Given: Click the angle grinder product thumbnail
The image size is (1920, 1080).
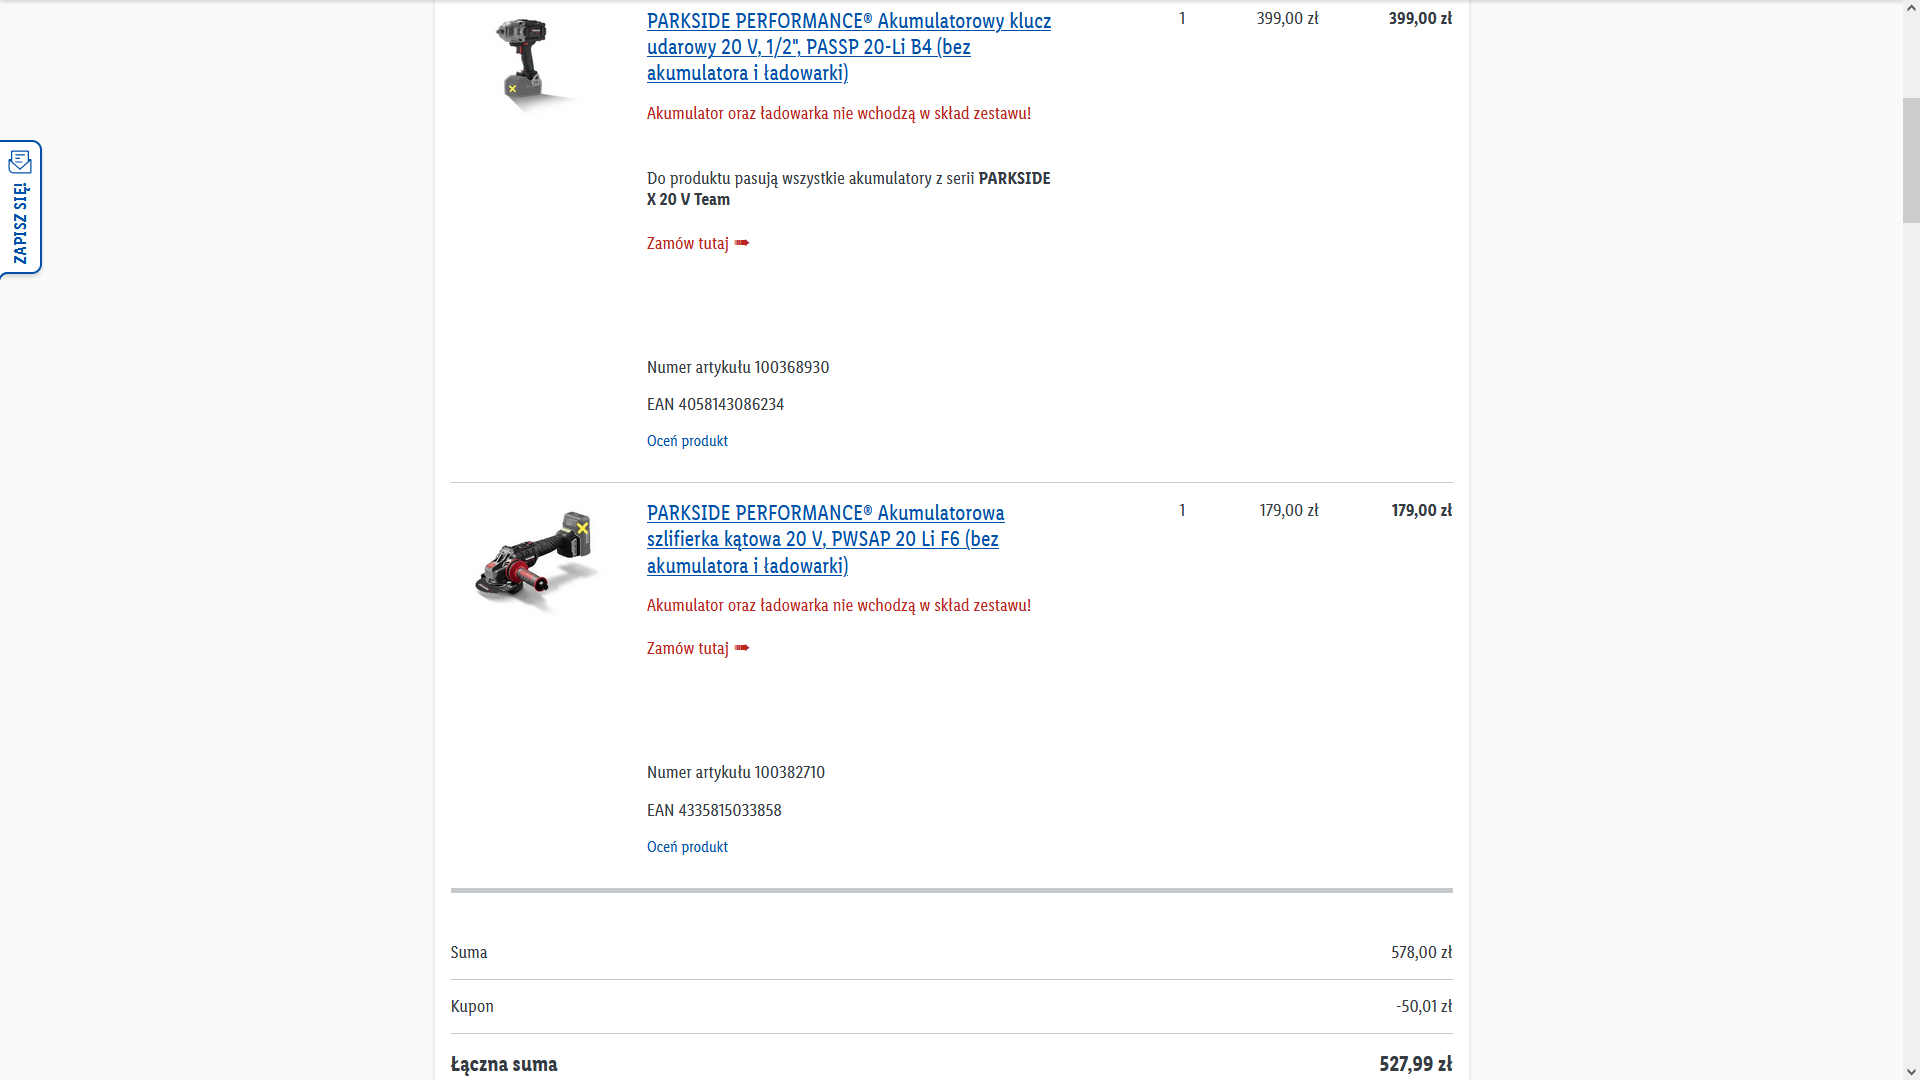Looking at the screenshot, I should (x=535, y=562).
